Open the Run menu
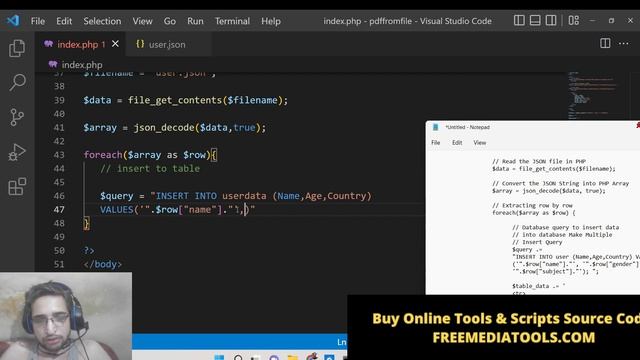The height and width of the screenshot is (360, 640). tap(196, 21)
